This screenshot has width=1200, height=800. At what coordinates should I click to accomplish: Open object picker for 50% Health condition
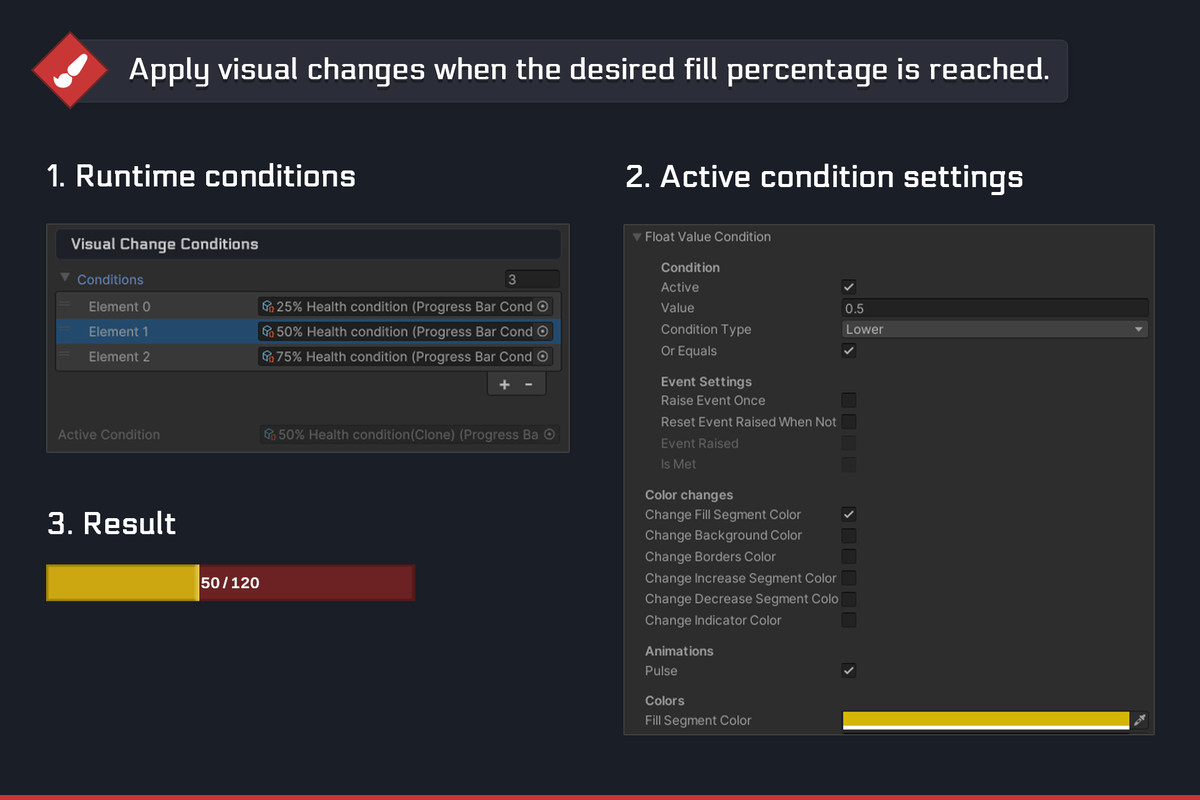543,331
